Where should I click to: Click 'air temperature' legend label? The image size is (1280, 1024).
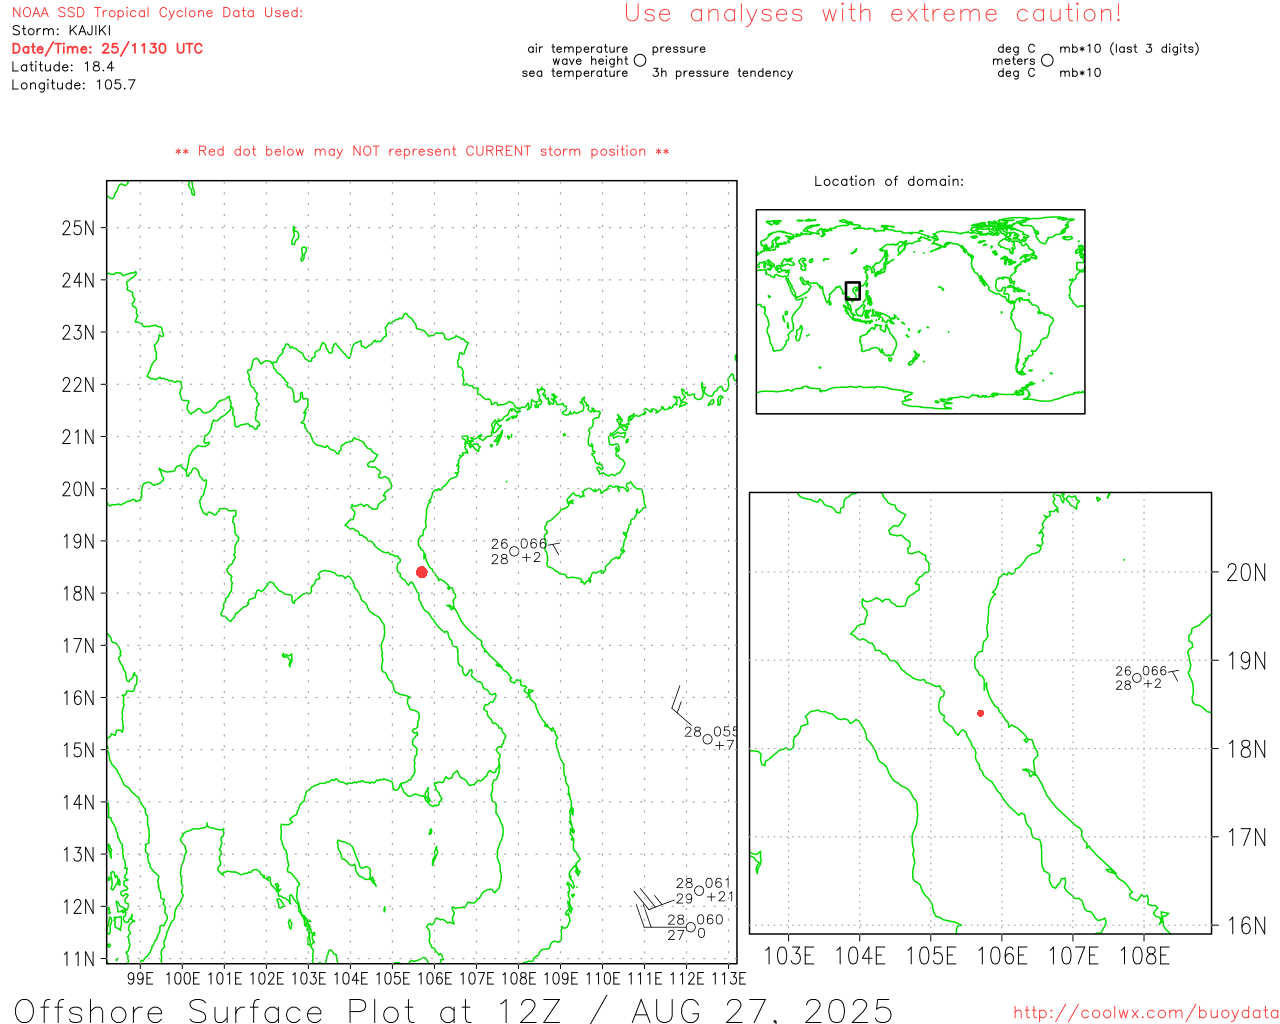pos(578,48)
